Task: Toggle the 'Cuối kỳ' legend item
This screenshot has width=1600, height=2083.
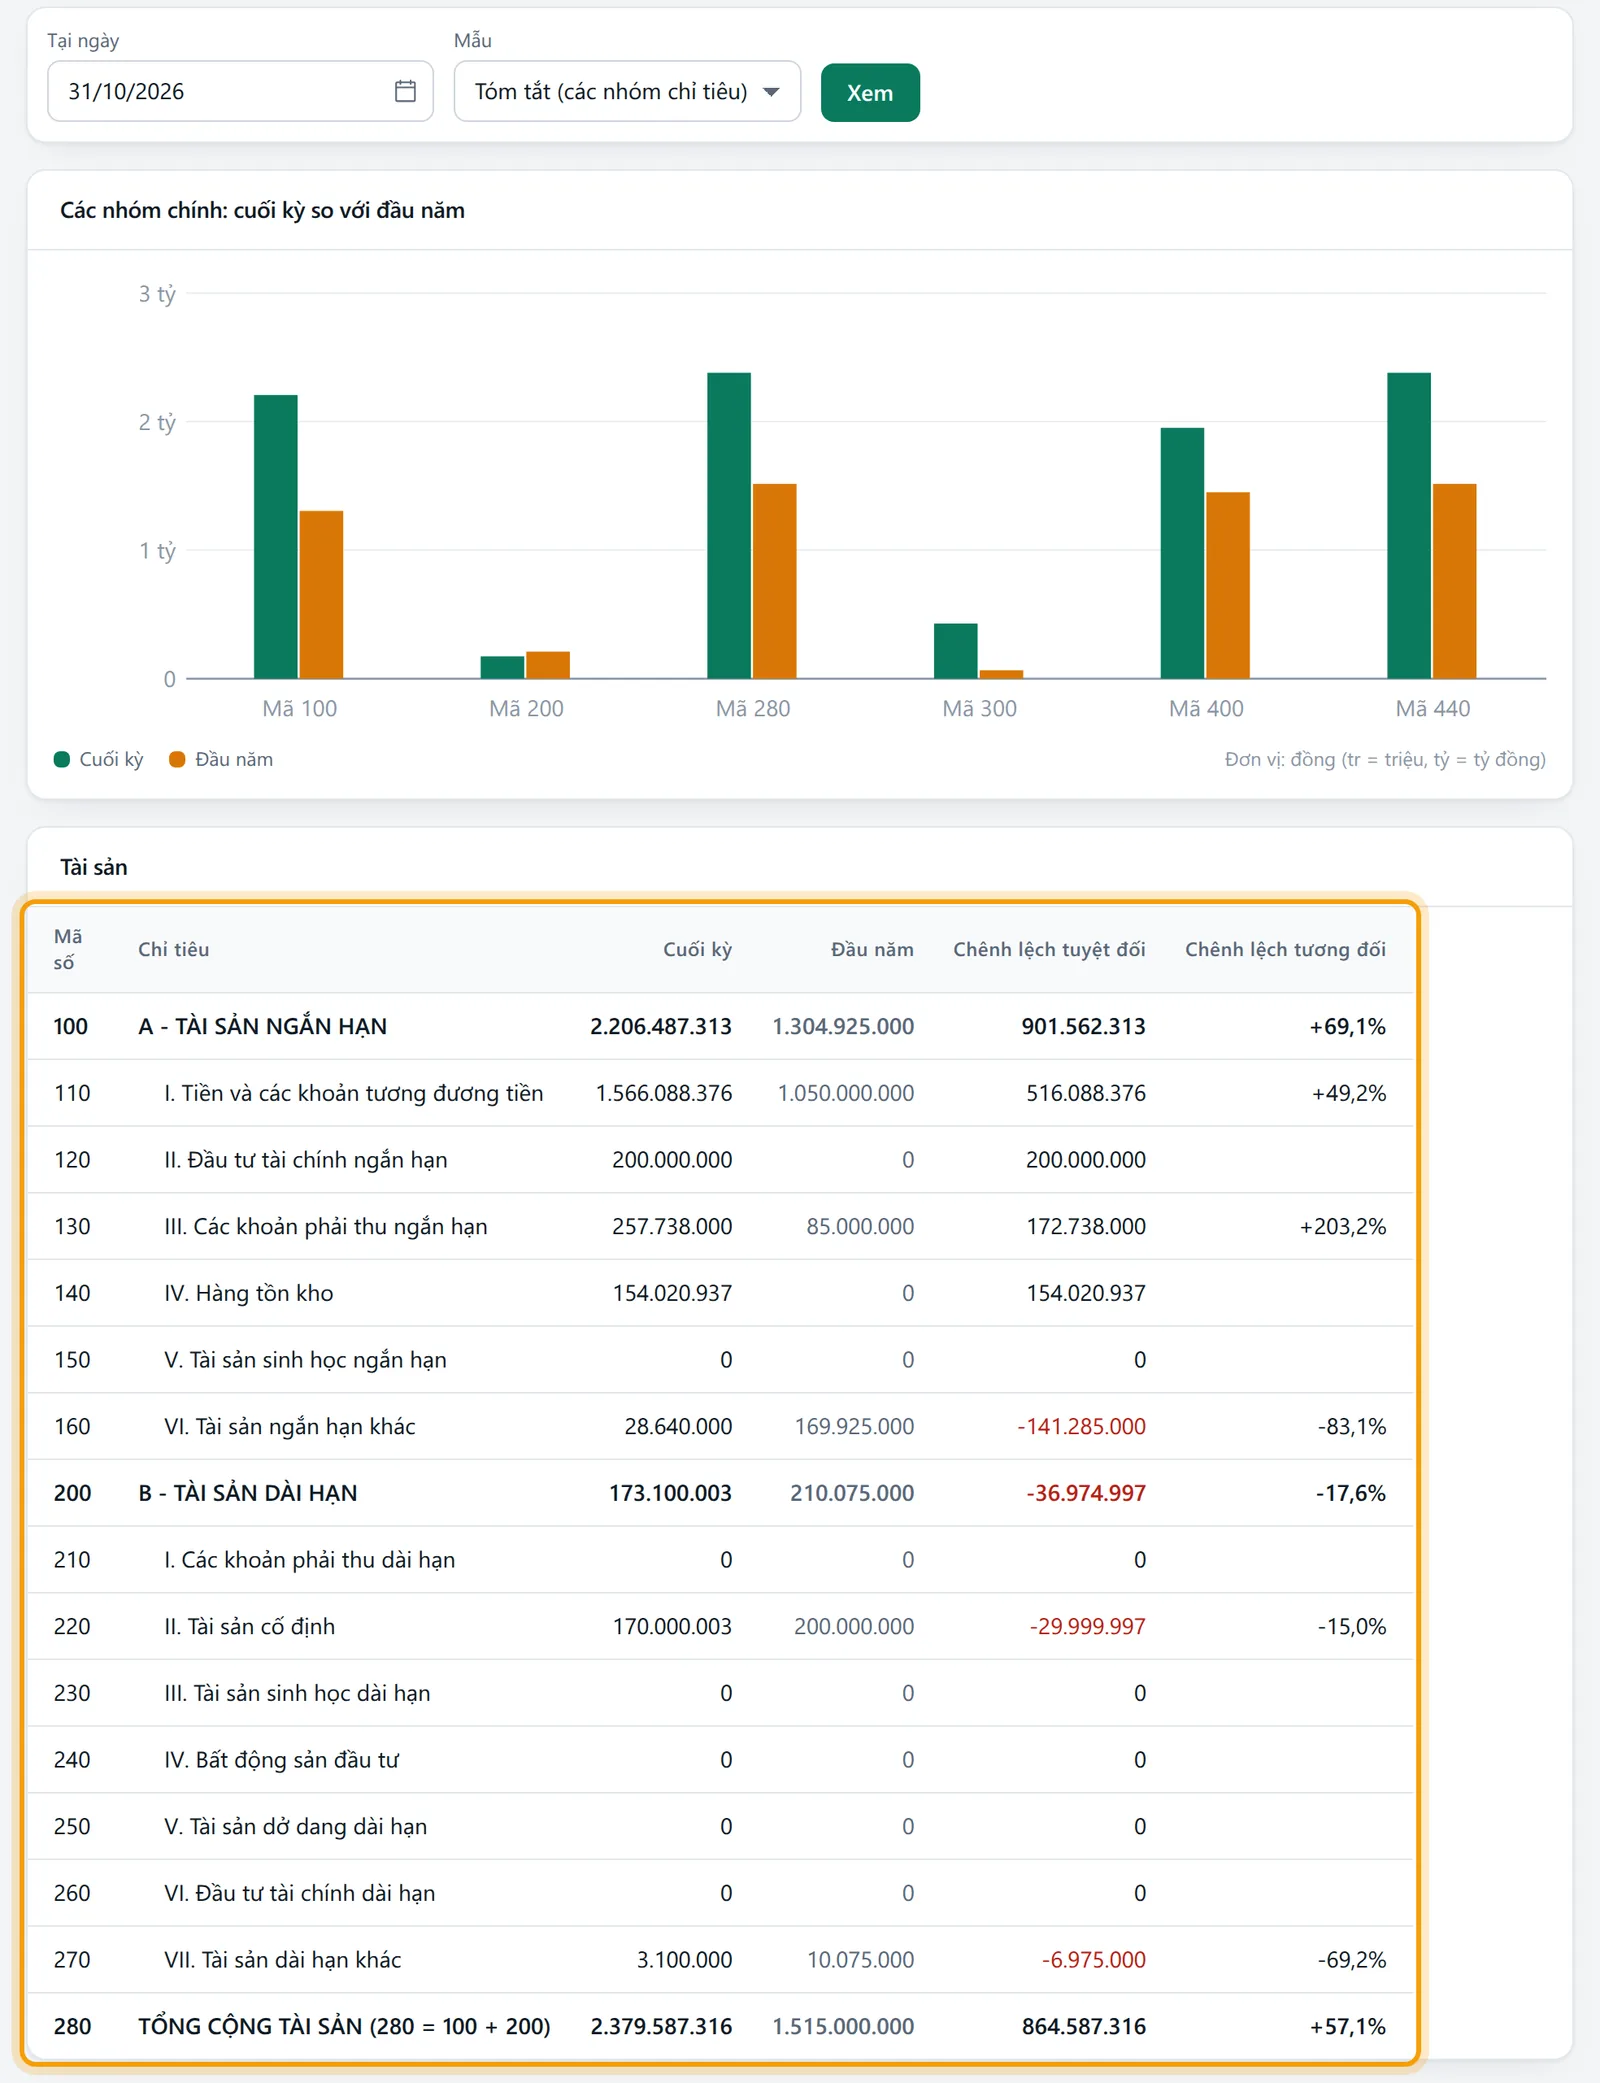Action: 99,759
